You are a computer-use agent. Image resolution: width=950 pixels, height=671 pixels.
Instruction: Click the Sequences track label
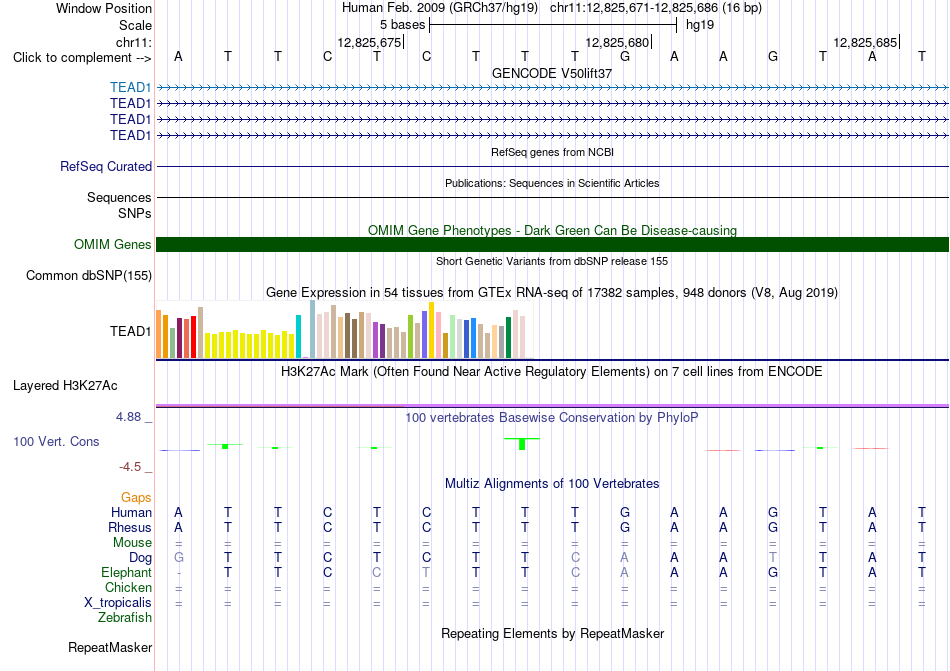coord(119,197)
